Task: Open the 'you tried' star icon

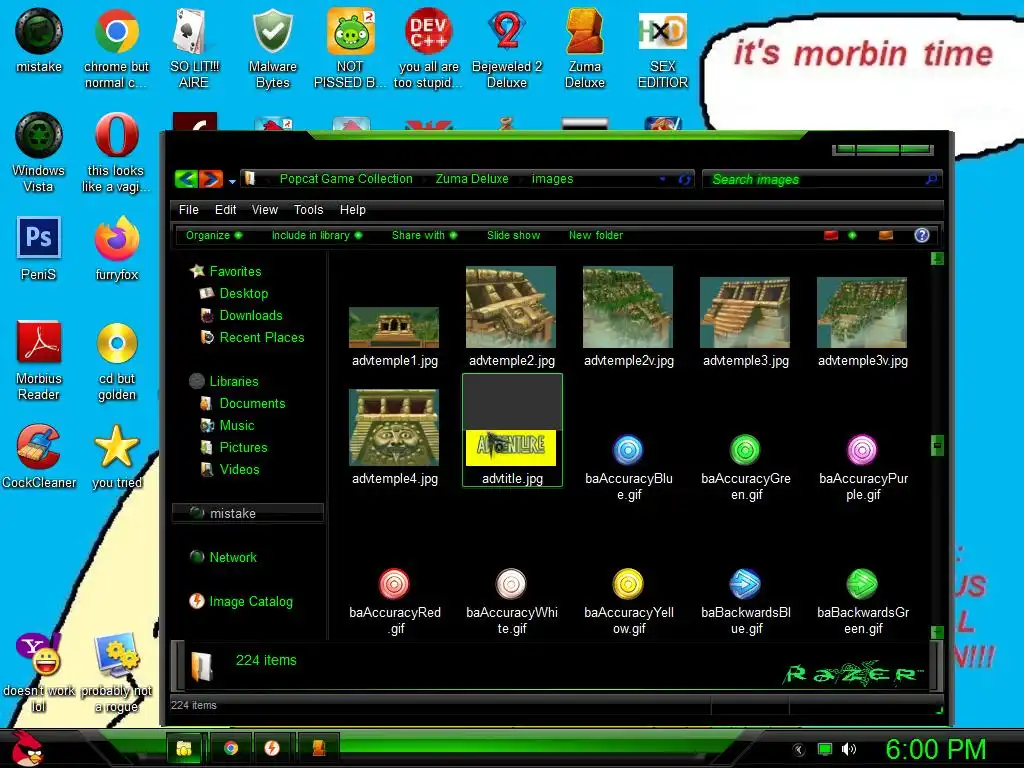Action: pos(116,456)
